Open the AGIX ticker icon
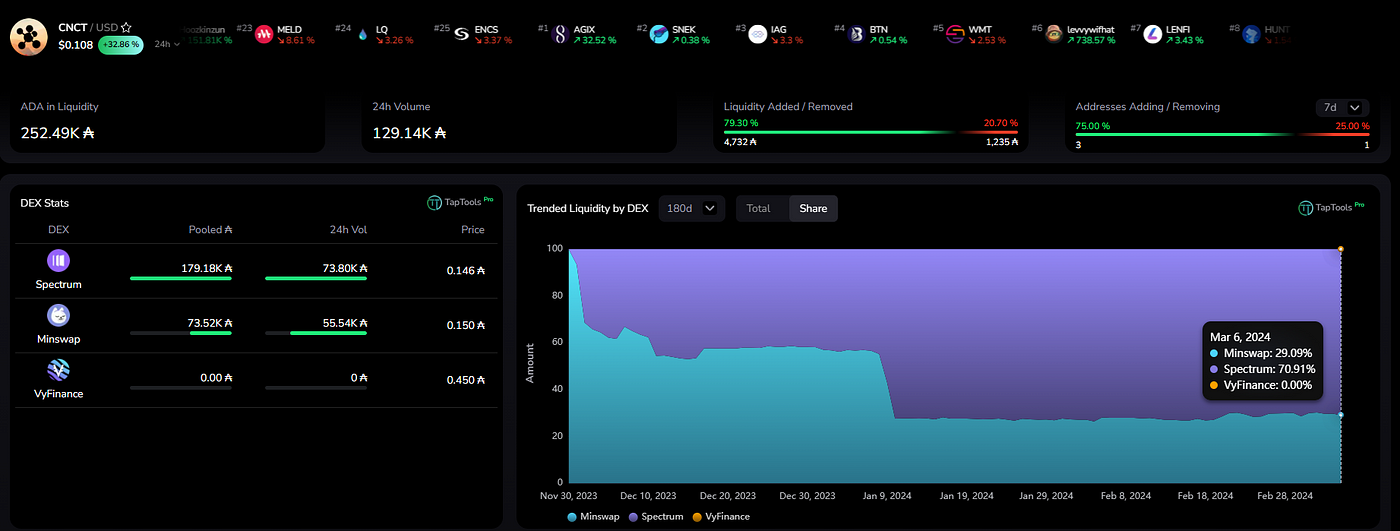Viewport: 1400px width, 531px height. point(561,34)
